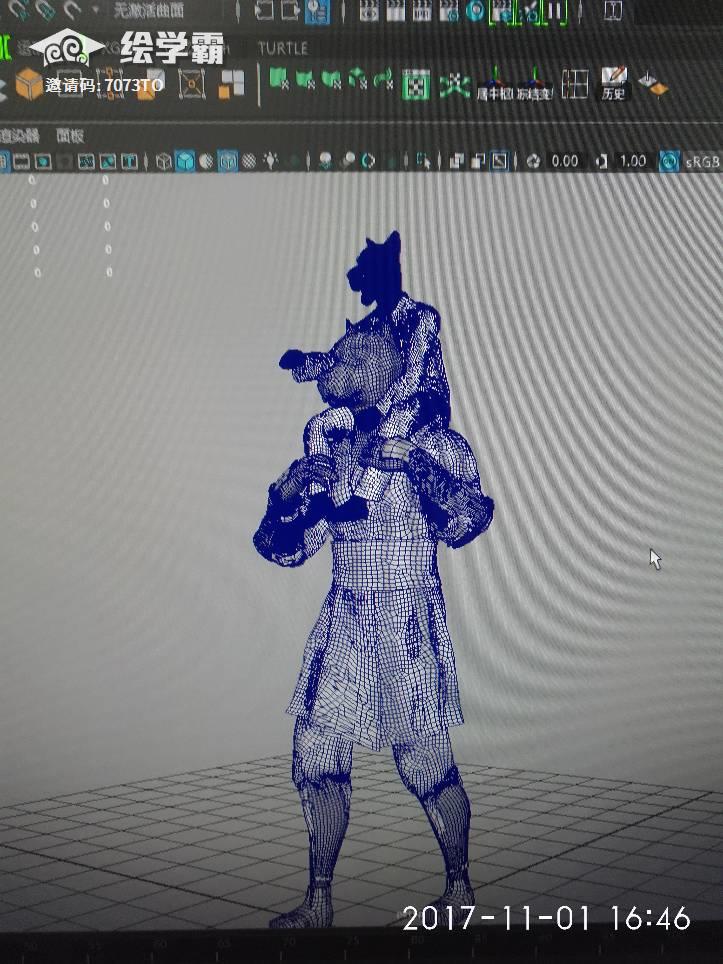This screenshot has height=964, width=723.
Task: Toggle the safe action icon in panel toolbar
Action: point(108,162)
